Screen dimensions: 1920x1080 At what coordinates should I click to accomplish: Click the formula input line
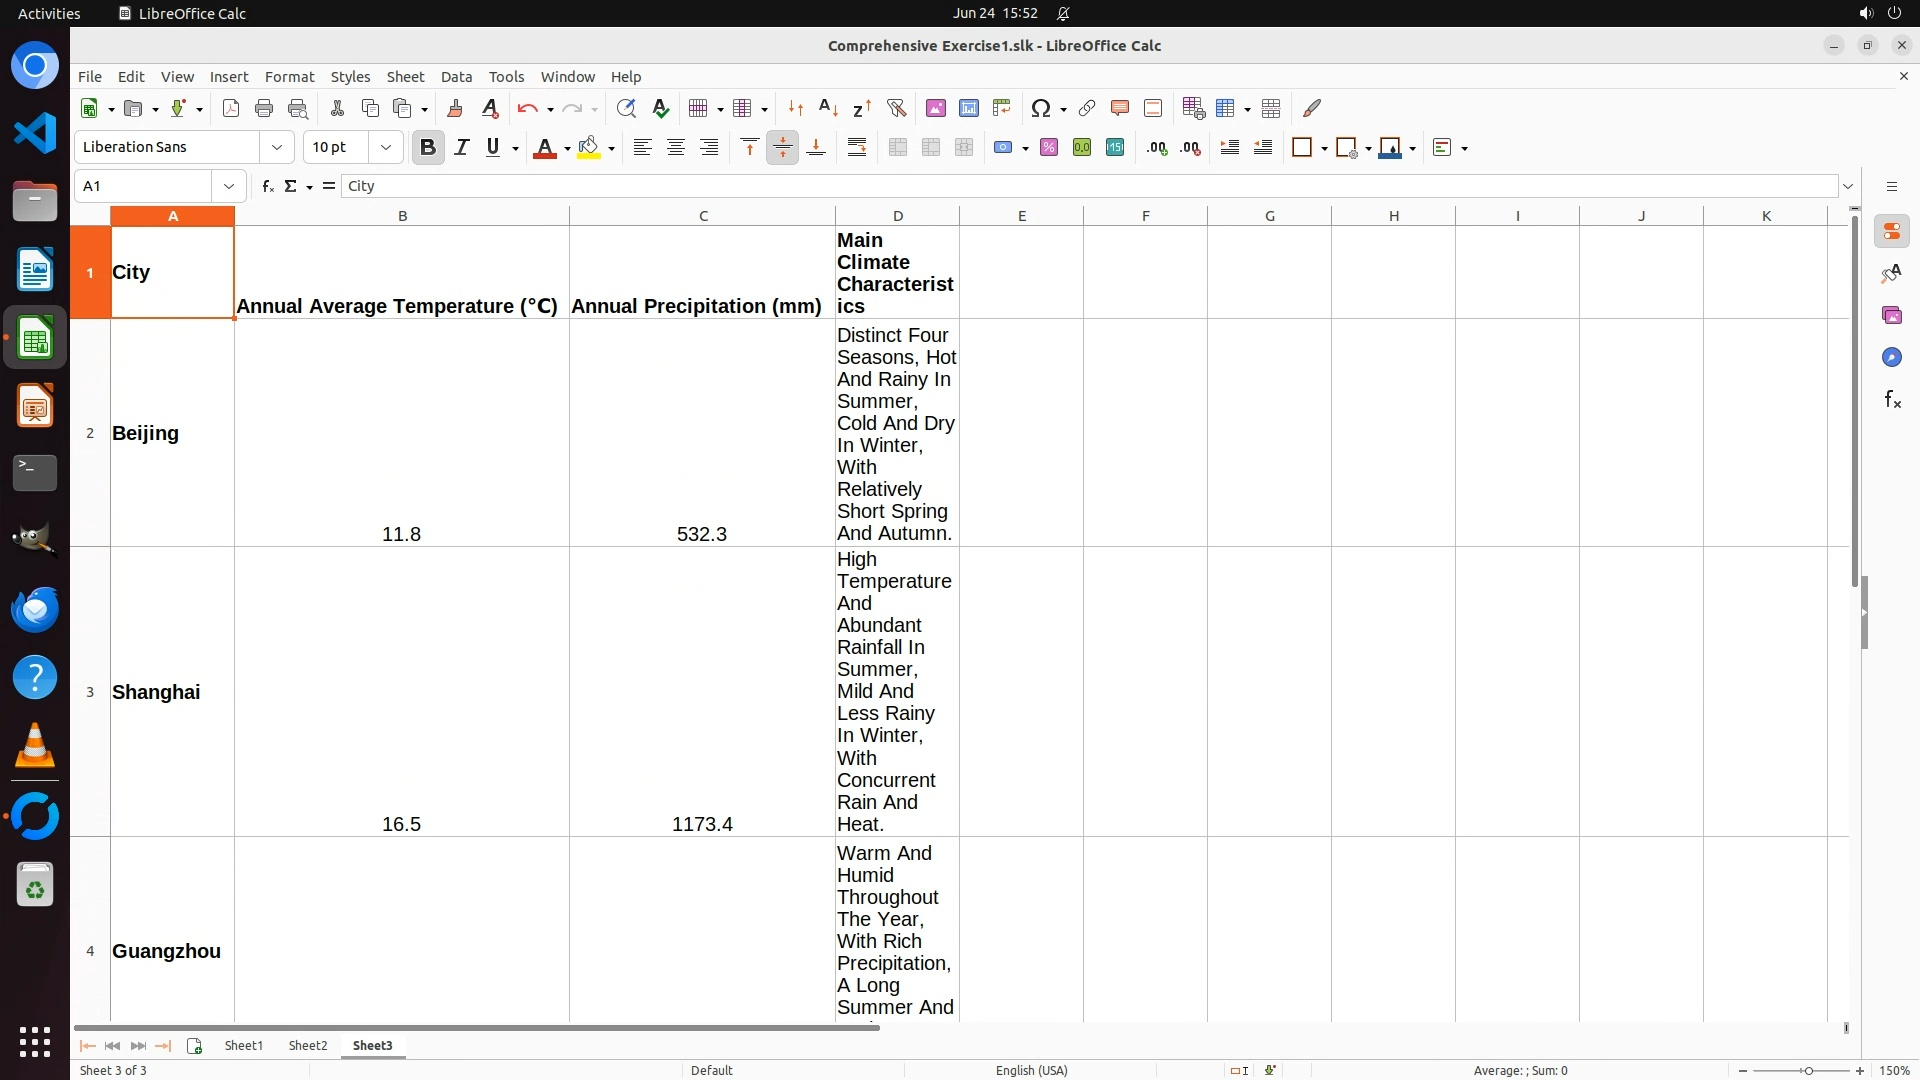[x=1088, y=186]
